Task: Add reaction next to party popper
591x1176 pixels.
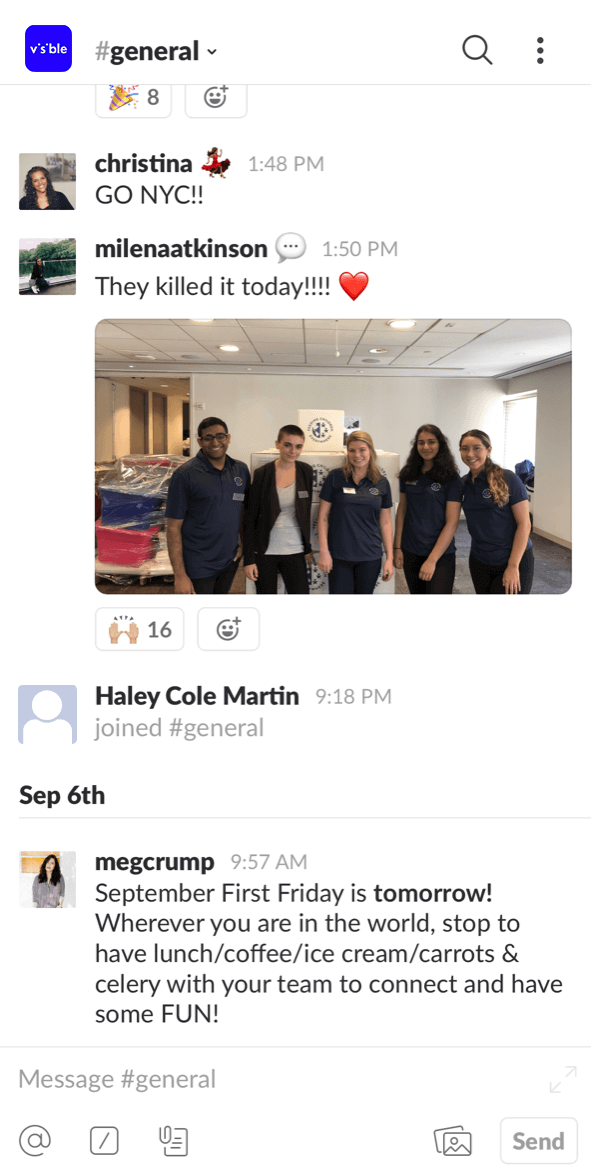Action: tap(216, 98)
